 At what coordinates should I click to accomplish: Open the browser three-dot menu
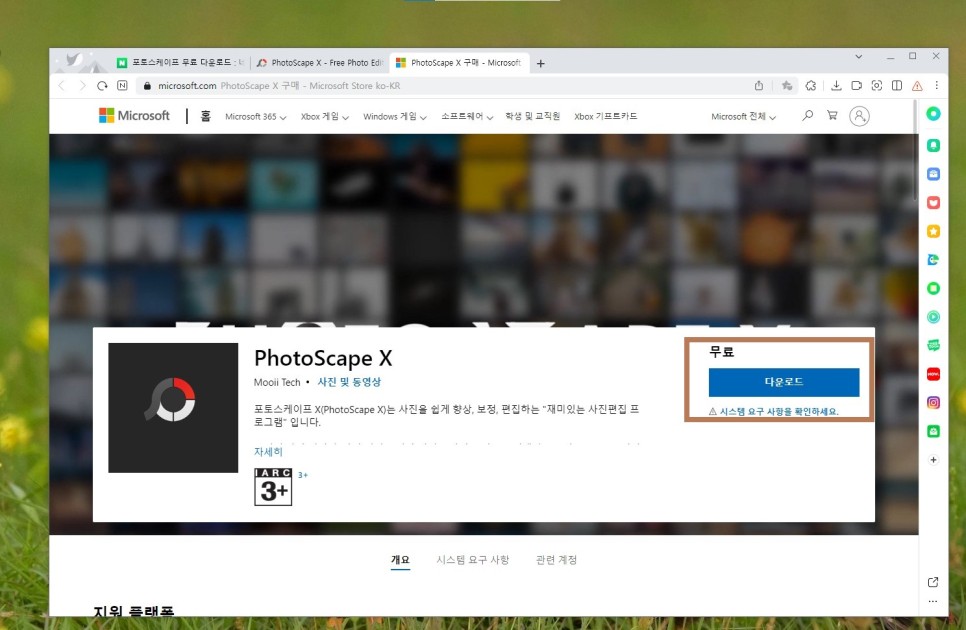coord(936,86)
